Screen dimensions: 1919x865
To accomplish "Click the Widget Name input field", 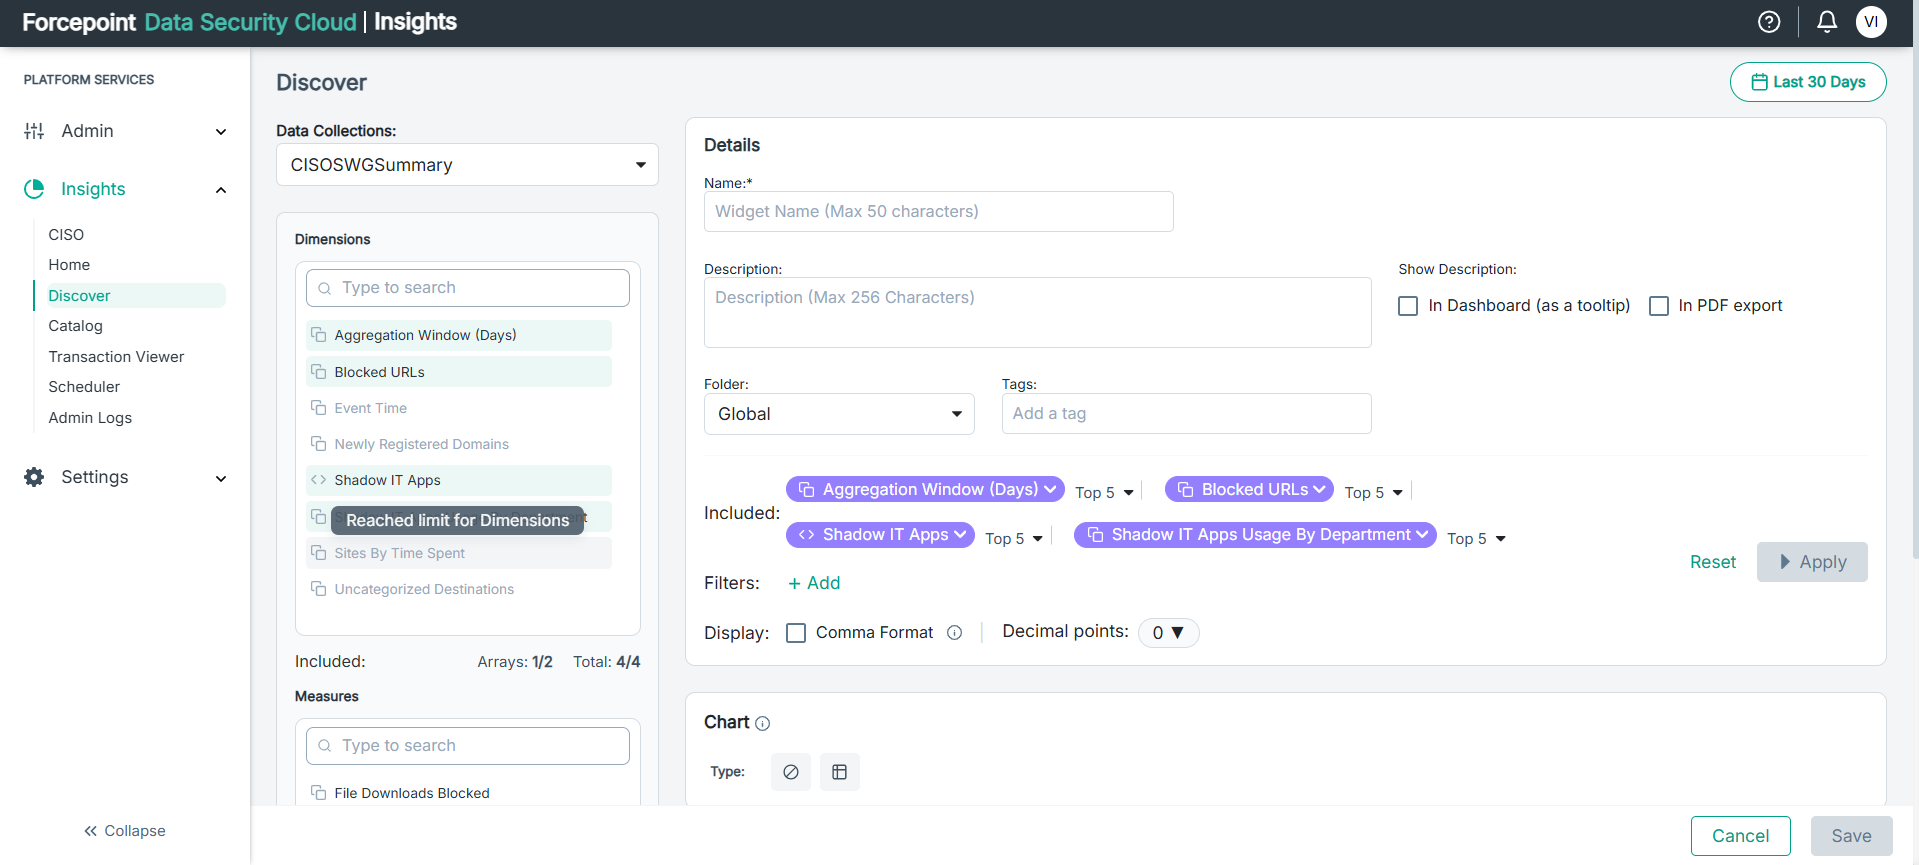I will click(938, 212).
